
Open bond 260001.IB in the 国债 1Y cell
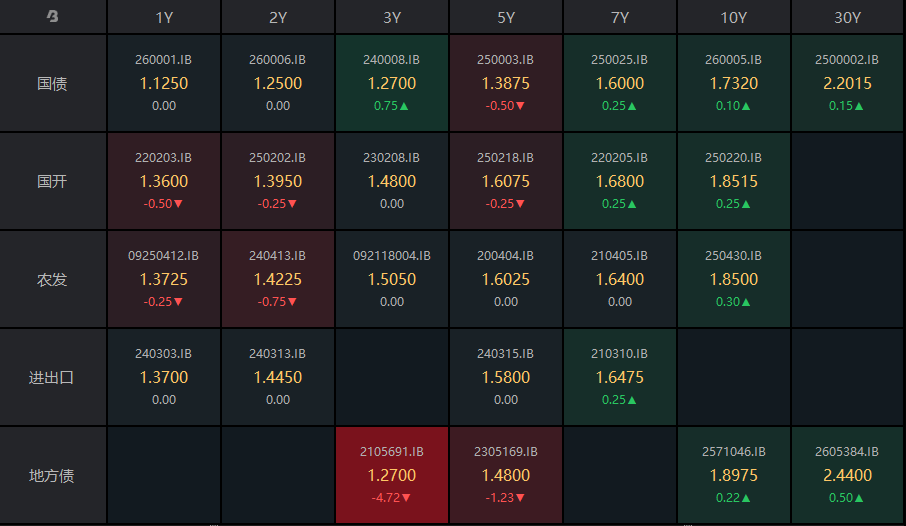[164, 83]
